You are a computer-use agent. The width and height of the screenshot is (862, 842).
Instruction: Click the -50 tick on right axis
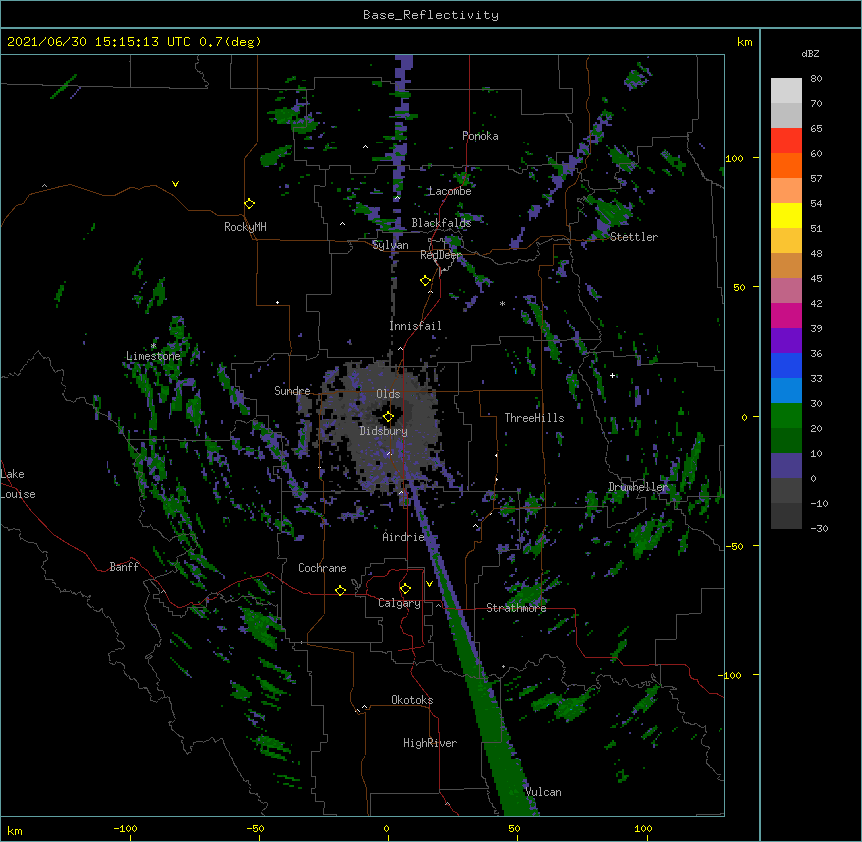734,546
